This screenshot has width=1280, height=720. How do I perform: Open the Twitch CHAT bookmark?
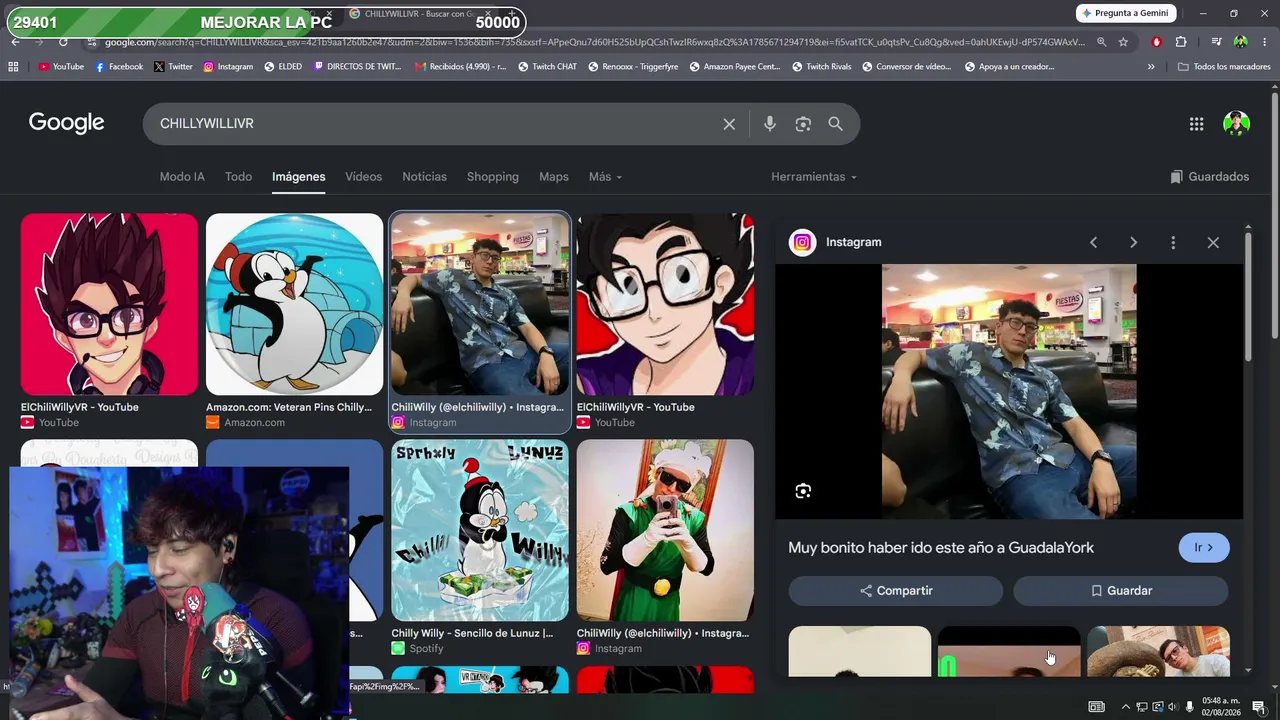point(548,67)
